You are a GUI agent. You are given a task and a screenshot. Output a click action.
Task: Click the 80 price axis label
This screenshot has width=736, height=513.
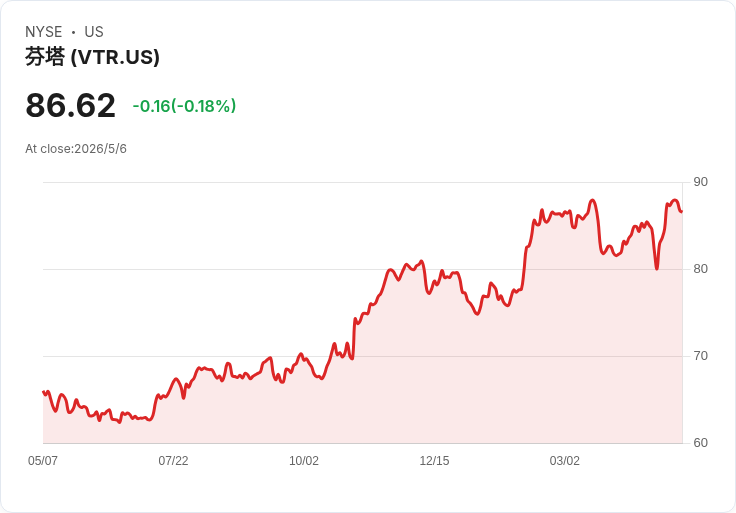700,269
